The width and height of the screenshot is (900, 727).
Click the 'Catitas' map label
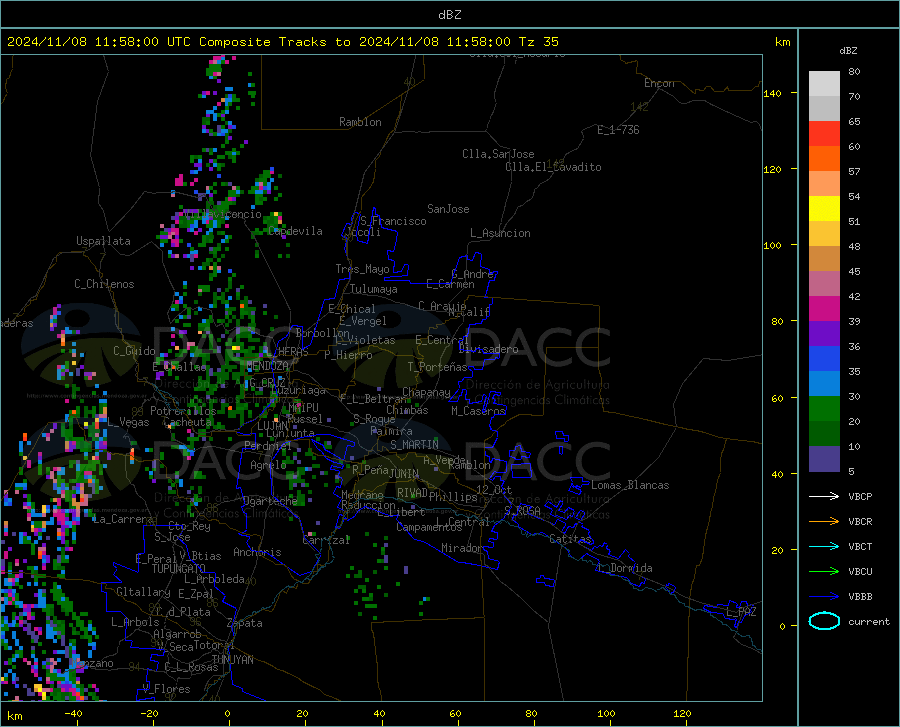(570, 539)
